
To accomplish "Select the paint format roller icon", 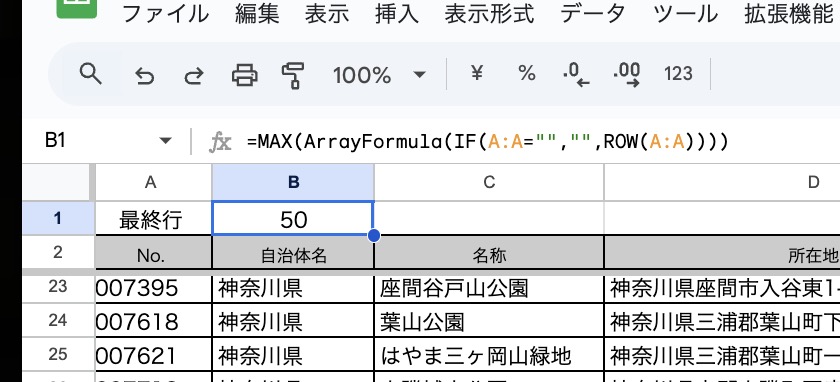I will click(x=293, y=75).
